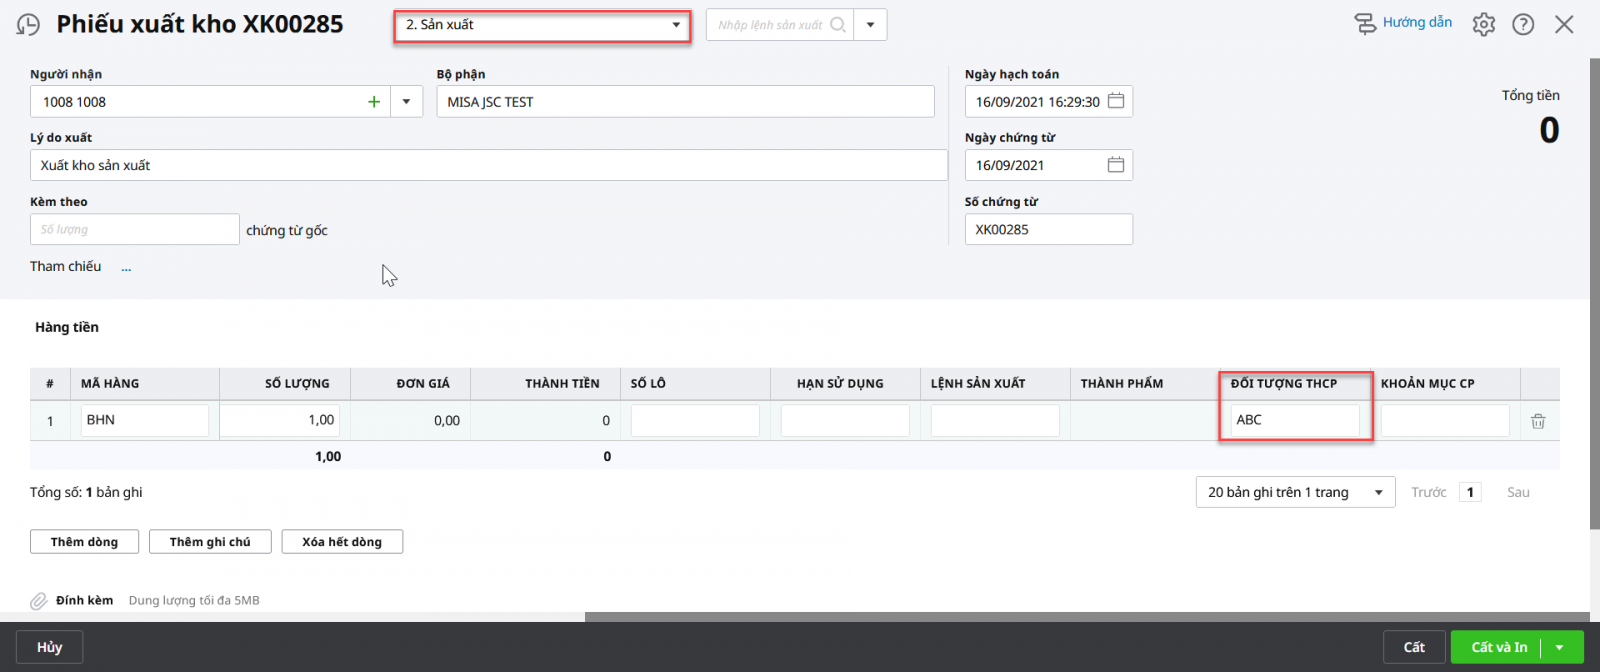Click the horizontal scrollbar at the bottom
Image resolution: width=1600 pixels, height=672 pixels.
click(x=1085, y=617)
